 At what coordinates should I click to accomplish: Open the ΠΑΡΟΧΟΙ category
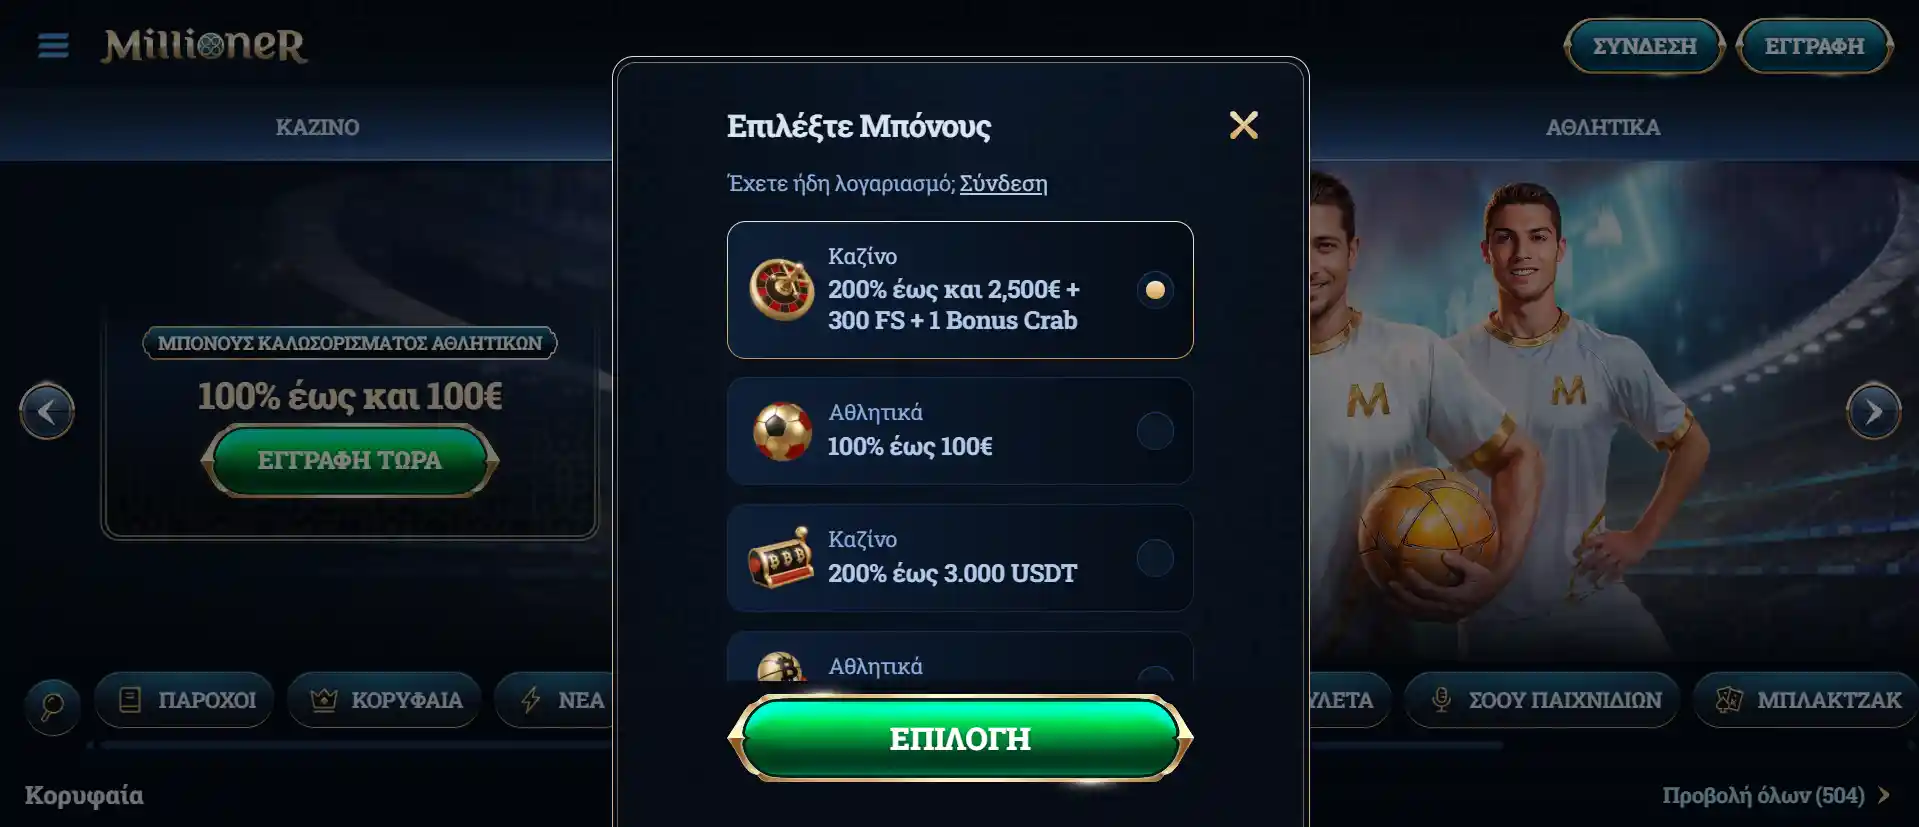pos(185,700)
